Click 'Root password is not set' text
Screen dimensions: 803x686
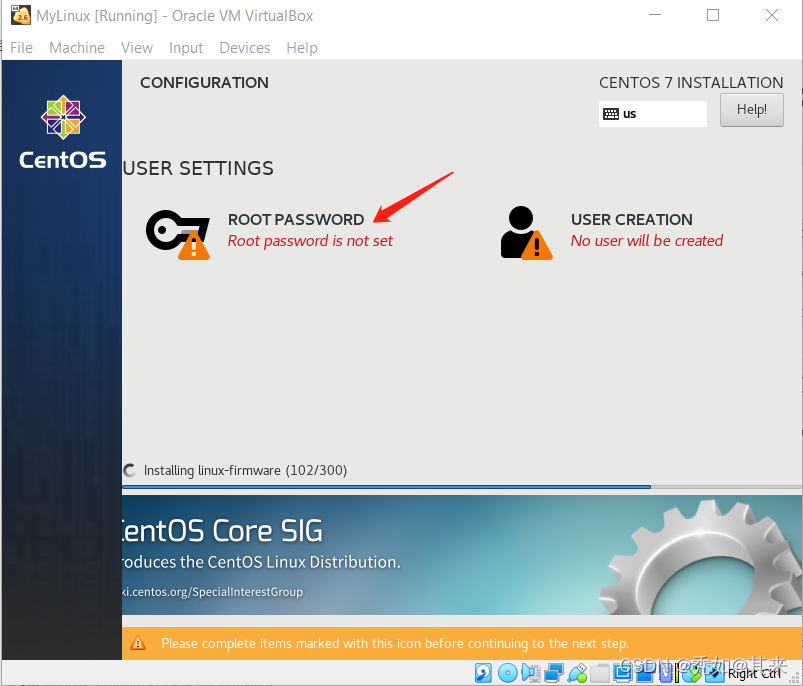pos(310,241)
